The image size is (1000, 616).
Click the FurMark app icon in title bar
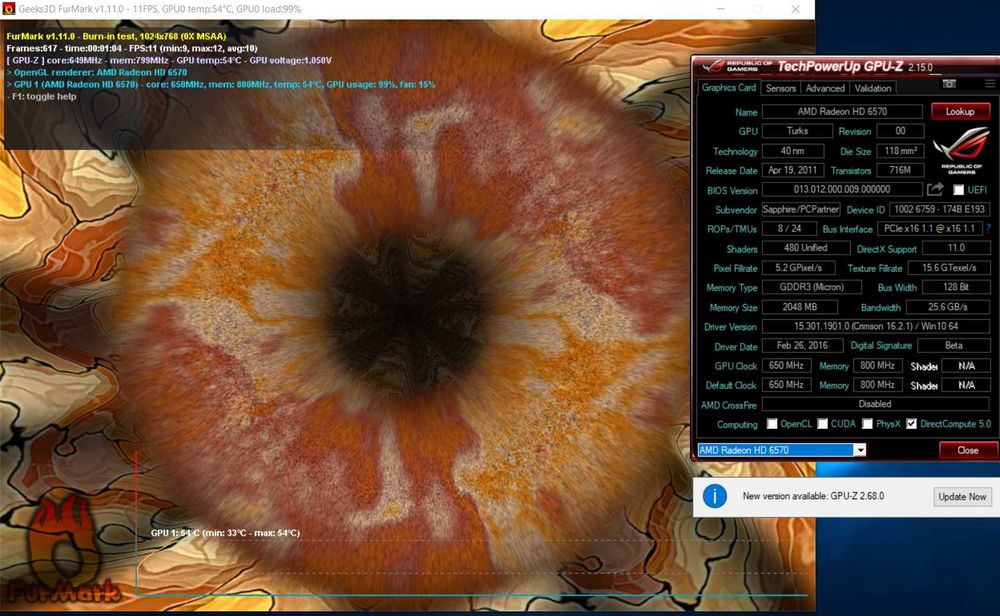[8, 9]
